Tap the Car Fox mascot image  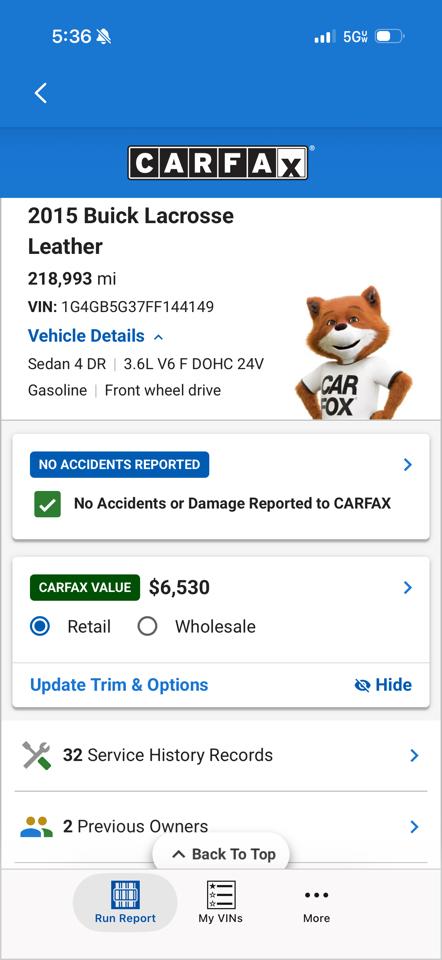pyautogui.click(x=354, y=353)
